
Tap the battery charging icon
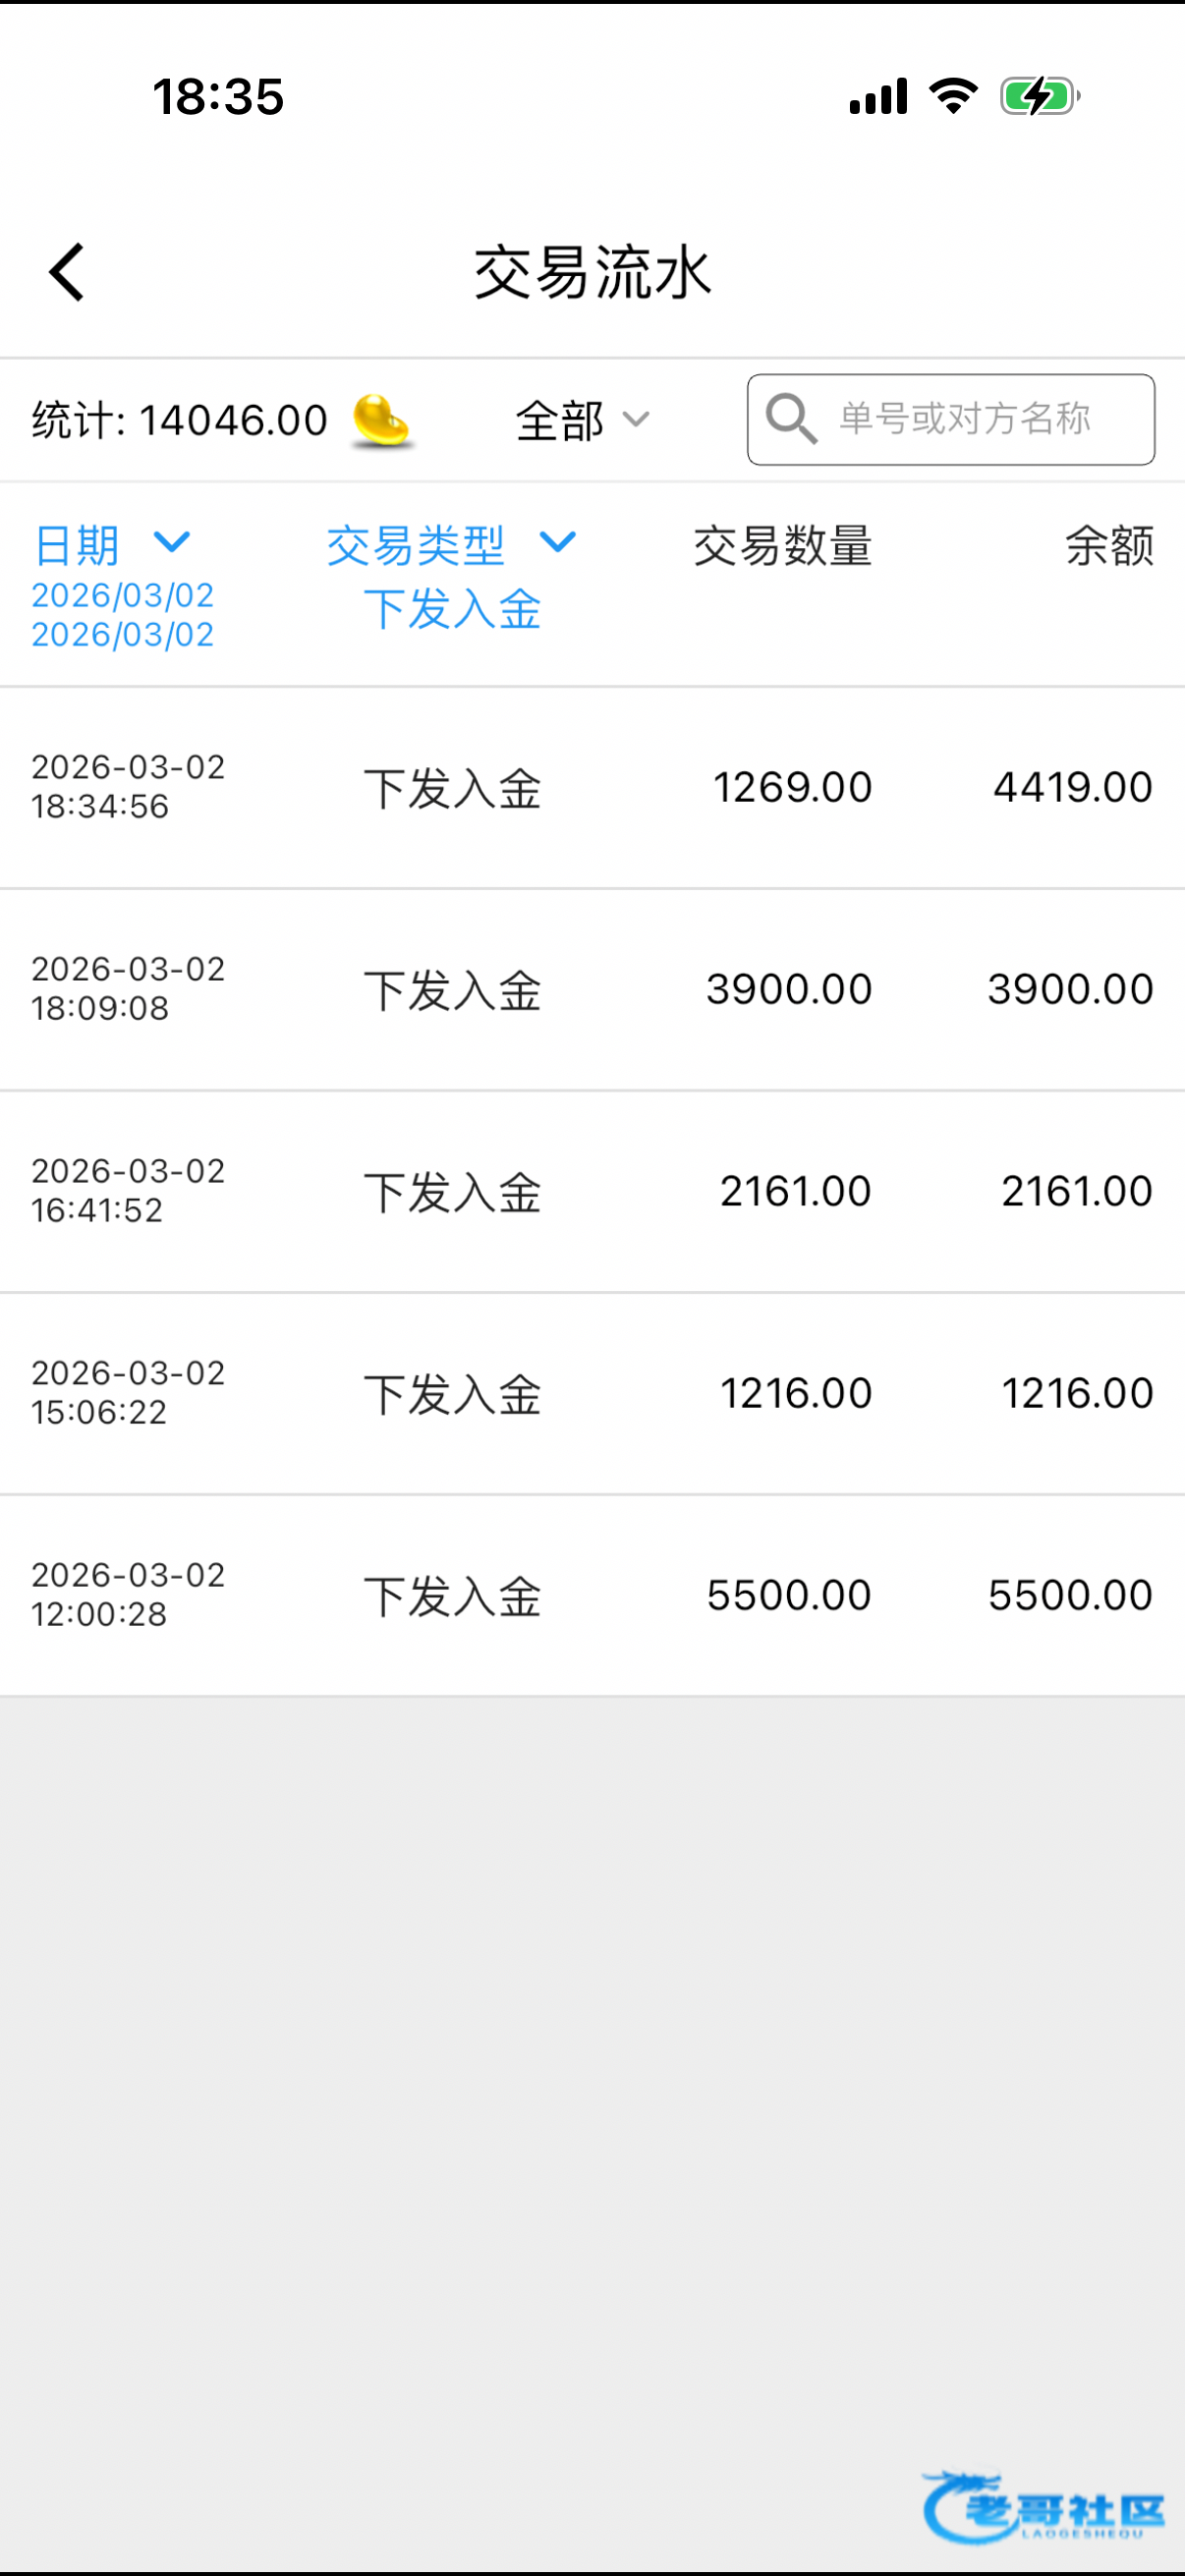pos(1039,97)
